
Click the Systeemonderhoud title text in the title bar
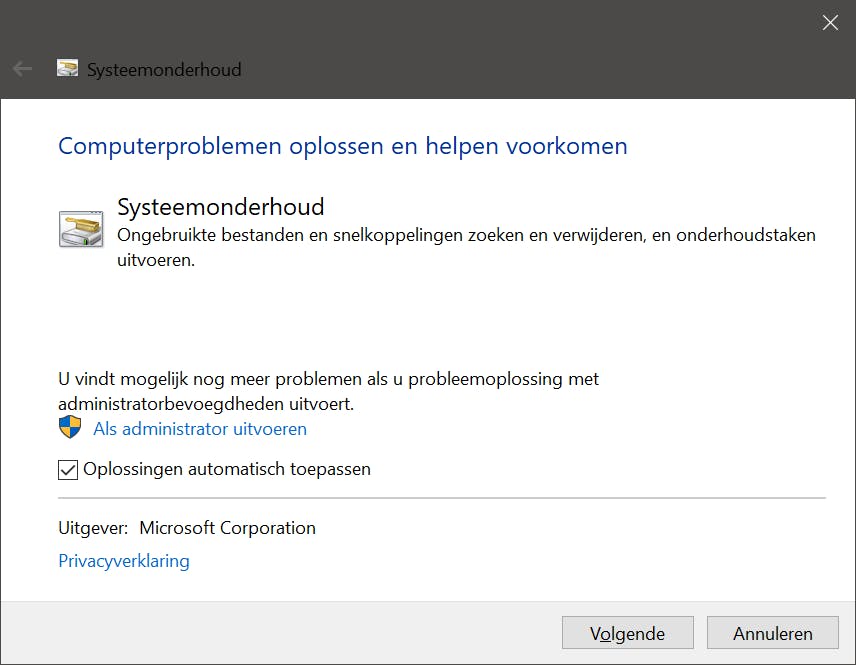point(164,70)
